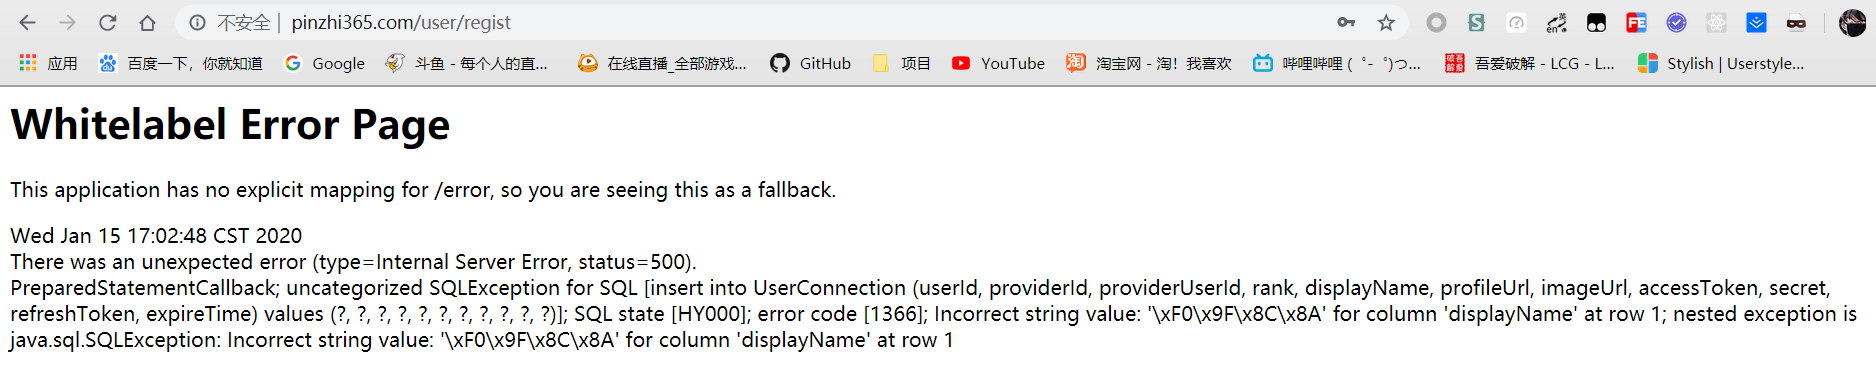Open the Stylish Userstyles bookmark
The width and height of the screenshot is (1876, 370).
[x=1721, y=63]
